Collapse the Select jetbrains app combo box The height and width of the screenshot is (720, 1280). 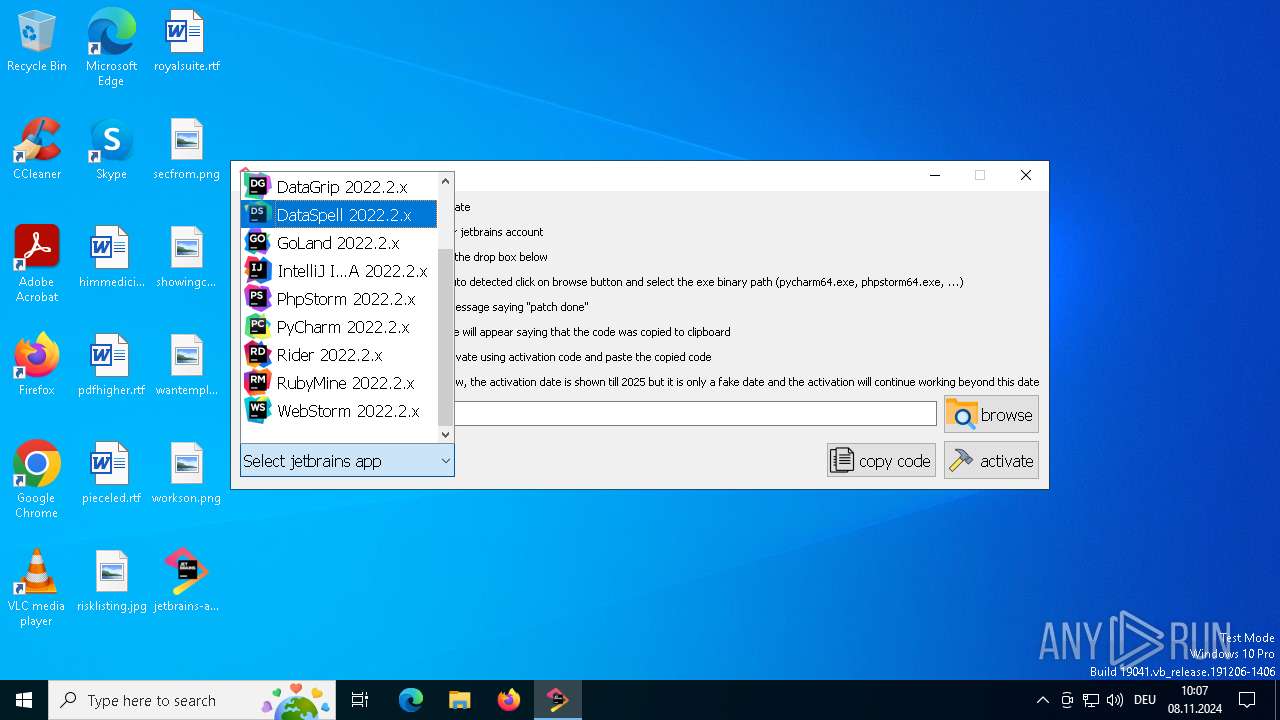pyautogui.click(x=347, y=461)
